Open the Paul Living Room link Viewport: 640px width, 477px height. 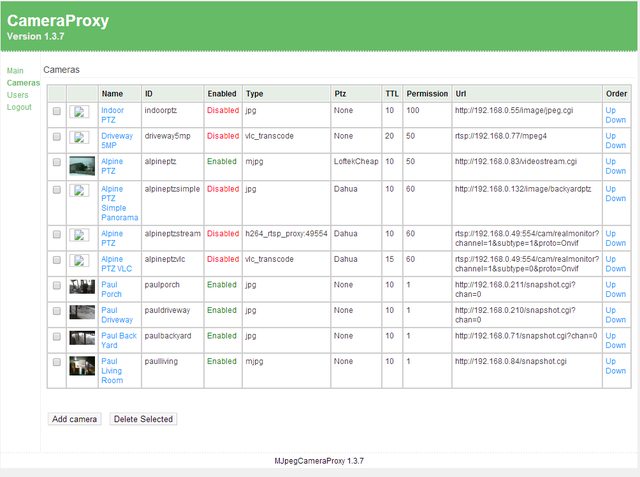click(x=112, y=371)
